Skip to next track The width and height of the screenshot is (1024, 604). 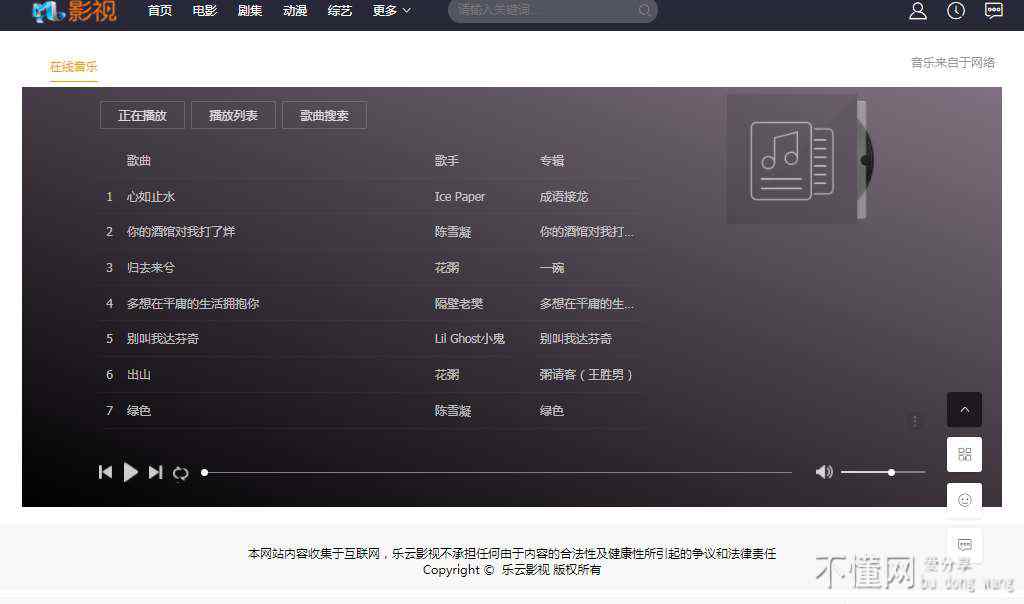coord(155,472)
